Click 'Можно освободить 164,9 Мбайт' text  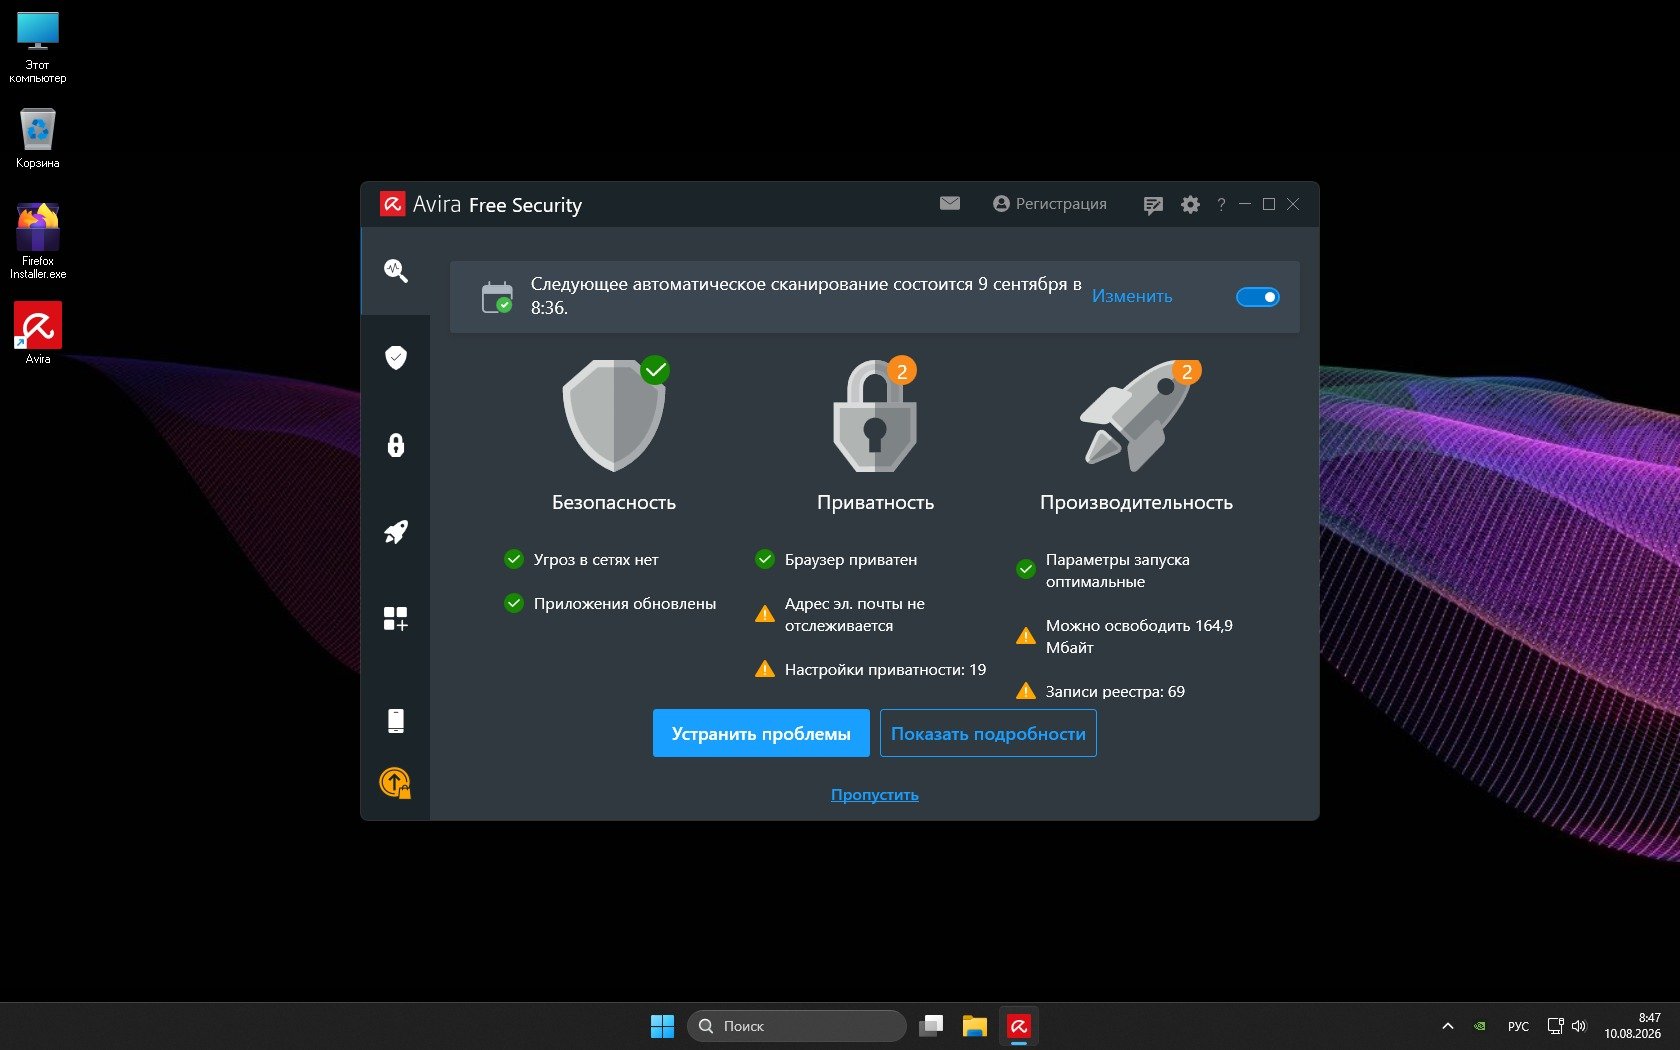(1139, 636)
